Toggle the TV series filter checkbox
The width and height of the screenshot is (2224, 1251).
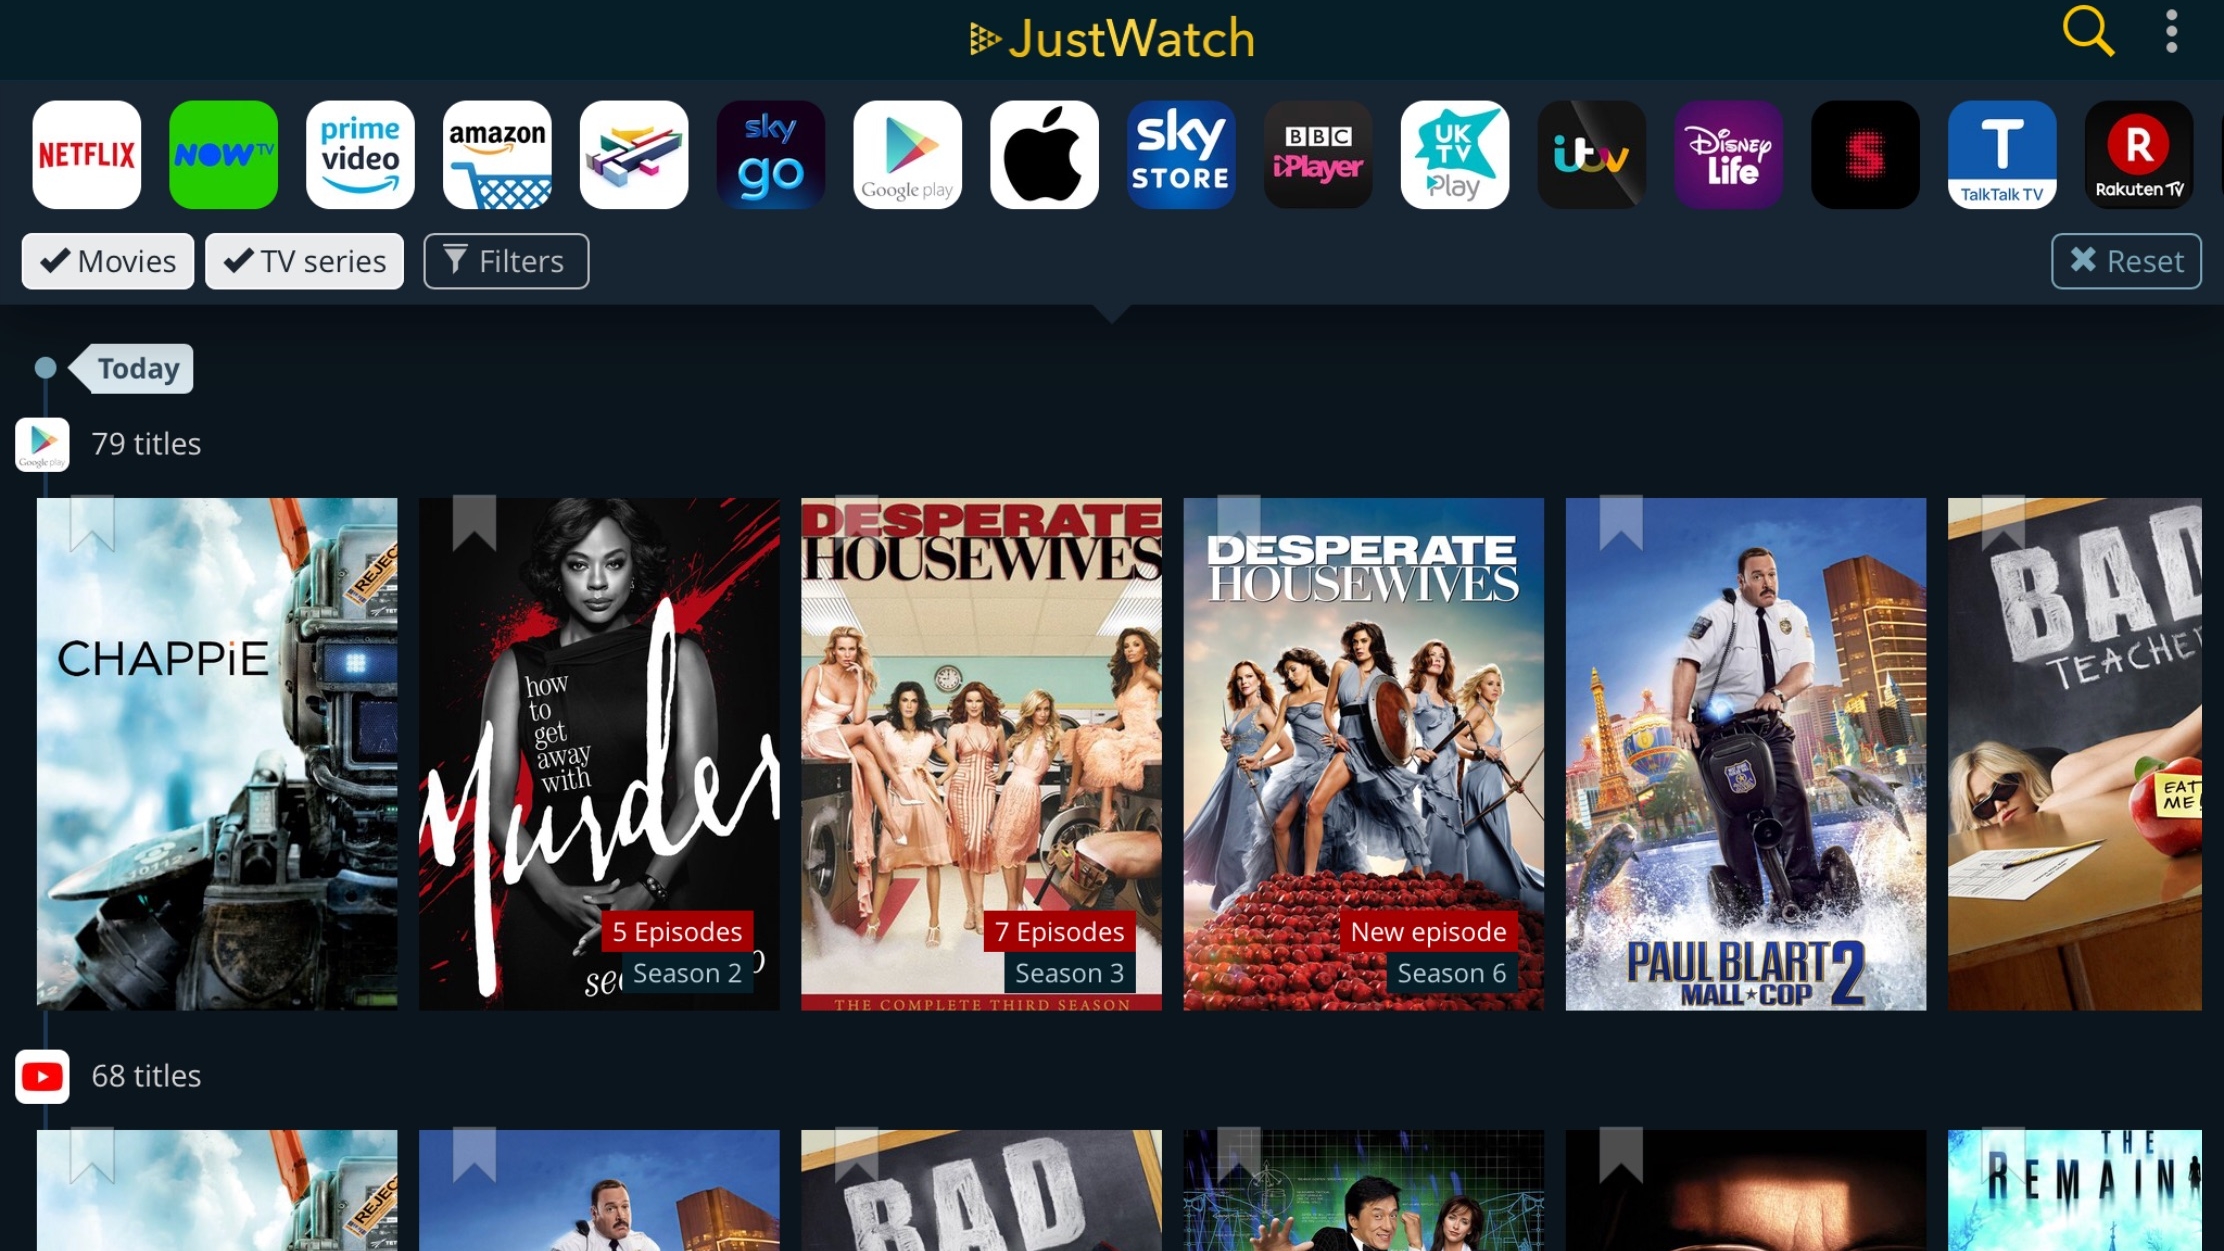click(302, 260)
